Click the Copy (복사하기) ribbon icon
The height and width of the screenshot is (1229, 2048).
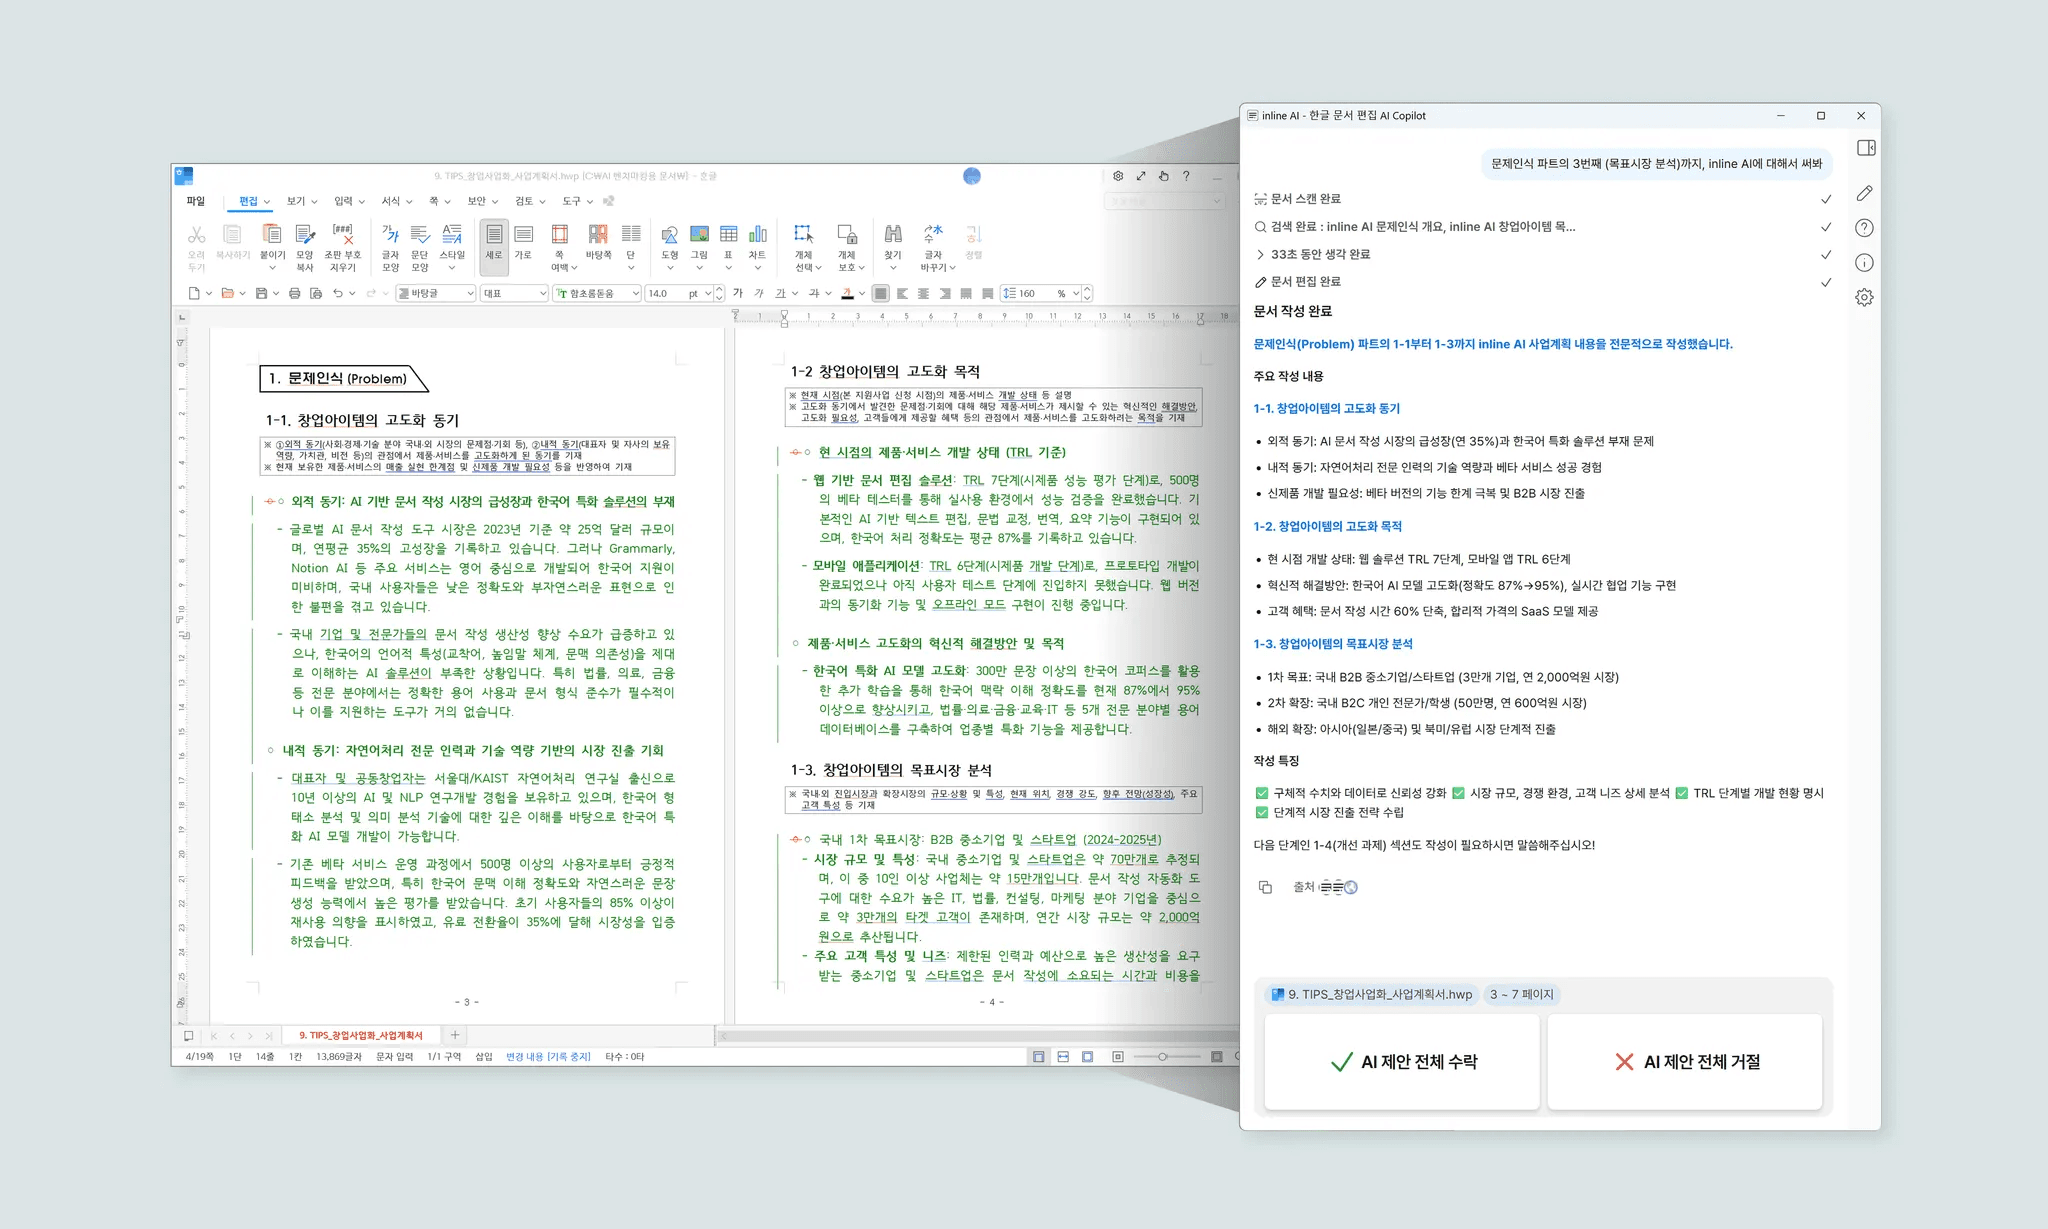[232, 236]
